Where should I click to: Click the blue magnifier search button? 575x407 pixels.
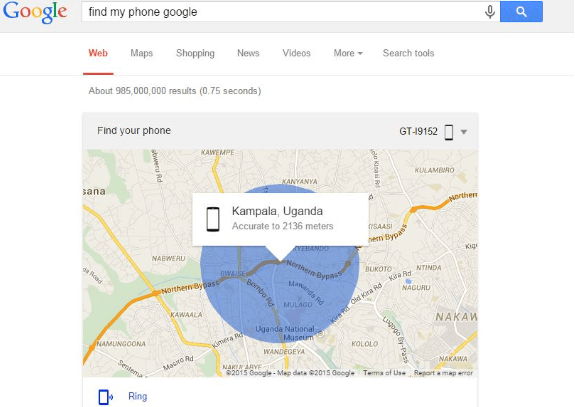(x=521, y=12)
